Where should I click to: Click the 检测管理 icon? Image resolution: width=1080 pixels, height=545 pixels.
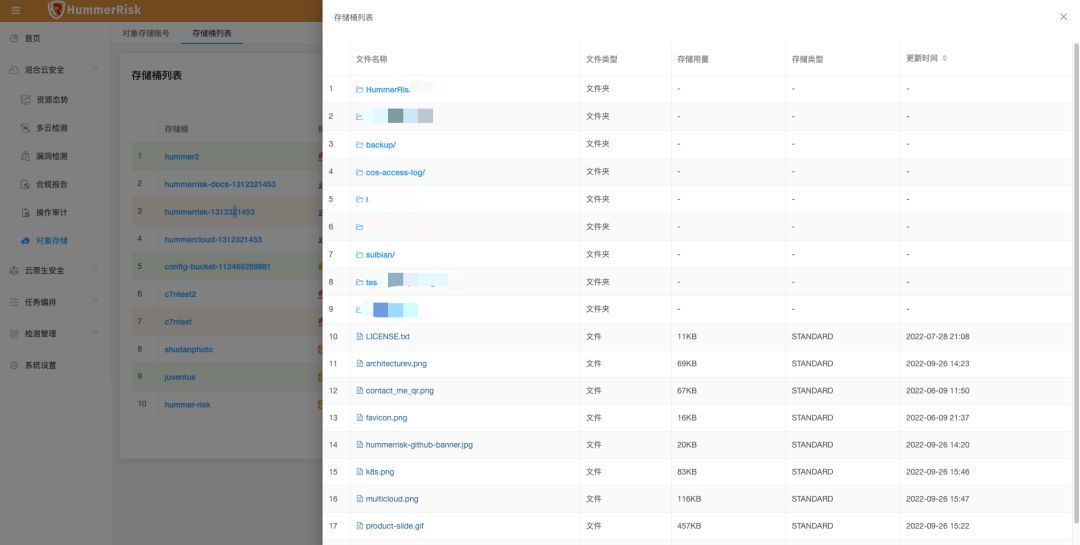coord(14,334)
